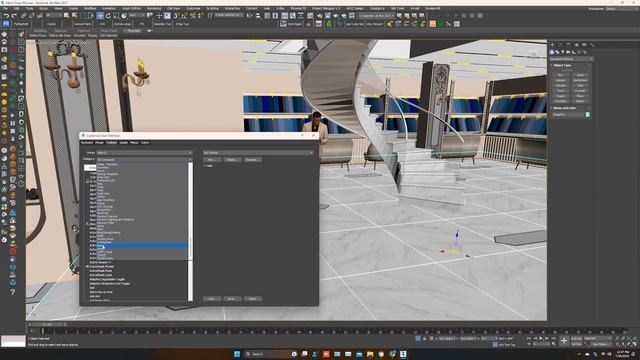Toggle the 3D Snaps button
Screen dimensions: 640x360
click(x=176, y=16)
